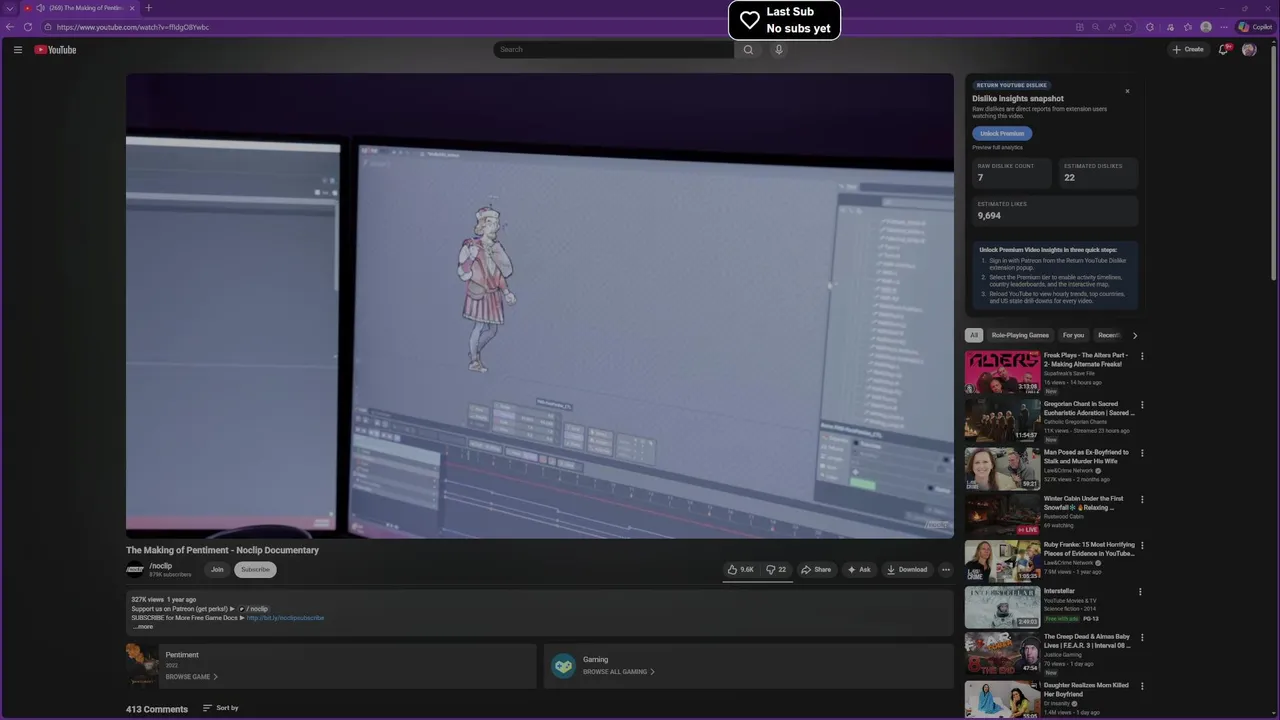Click the Create button
The image size is (1280, 720).
[x=1188, y=49]
